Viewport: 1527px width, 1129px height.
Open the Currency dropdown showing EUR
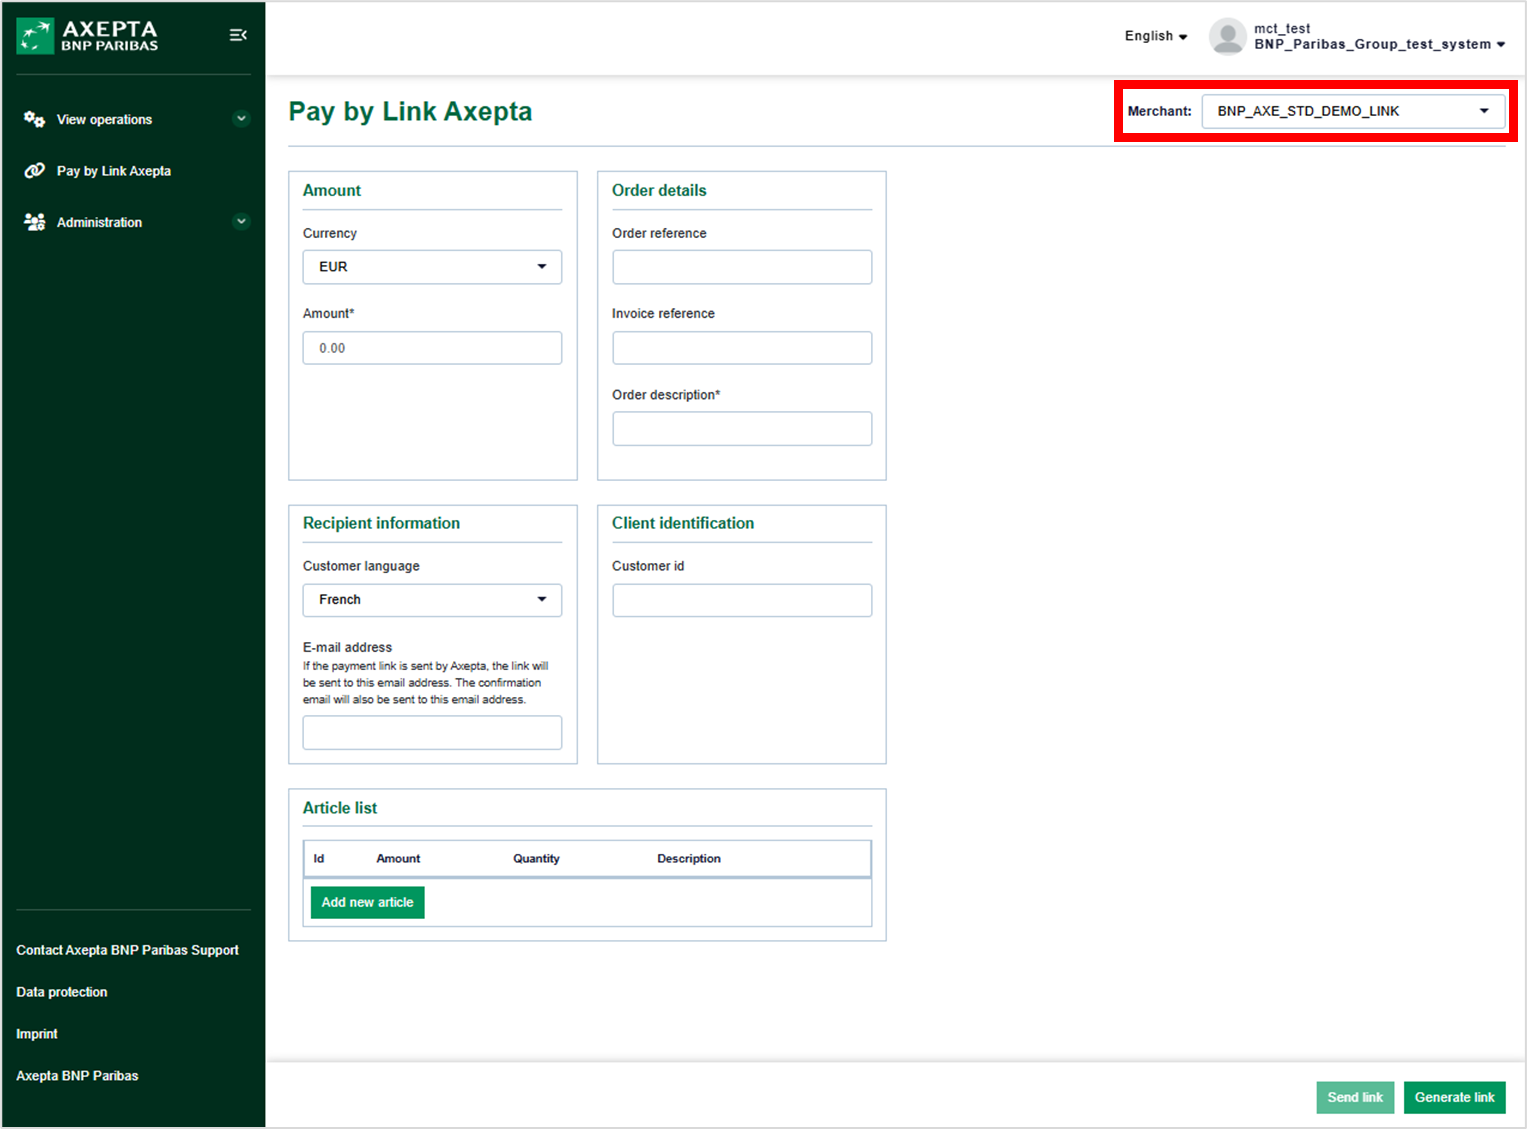(432, 267)
